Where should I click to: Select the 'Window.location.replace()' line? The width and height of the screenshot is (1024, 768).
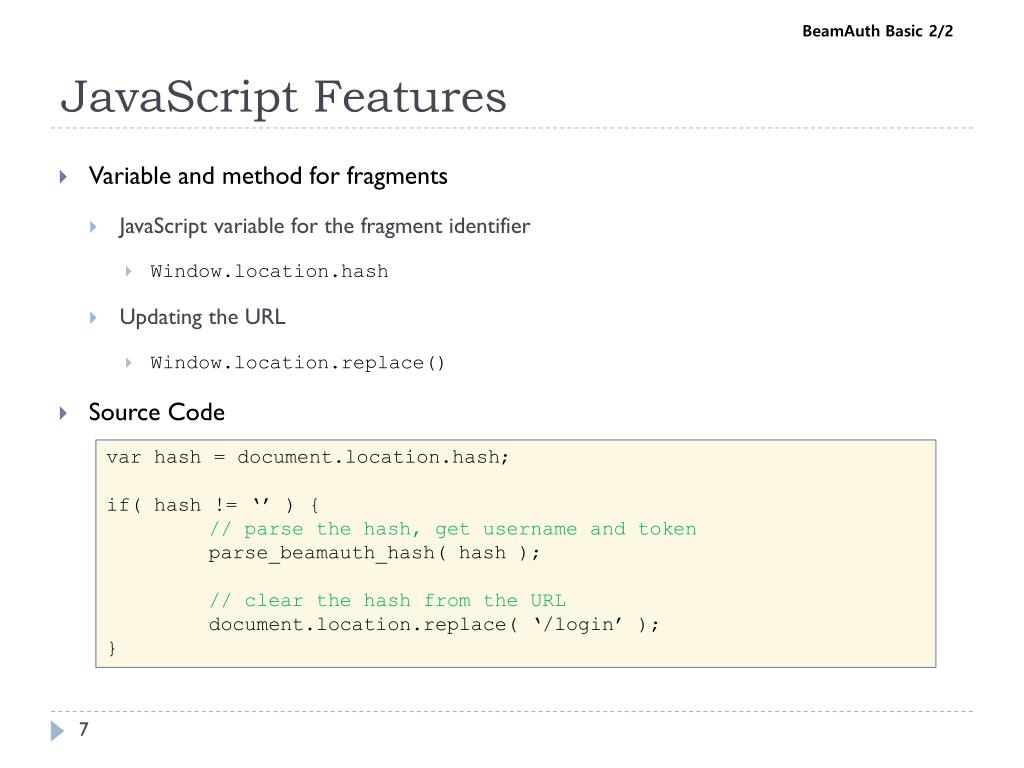(297, 362)
